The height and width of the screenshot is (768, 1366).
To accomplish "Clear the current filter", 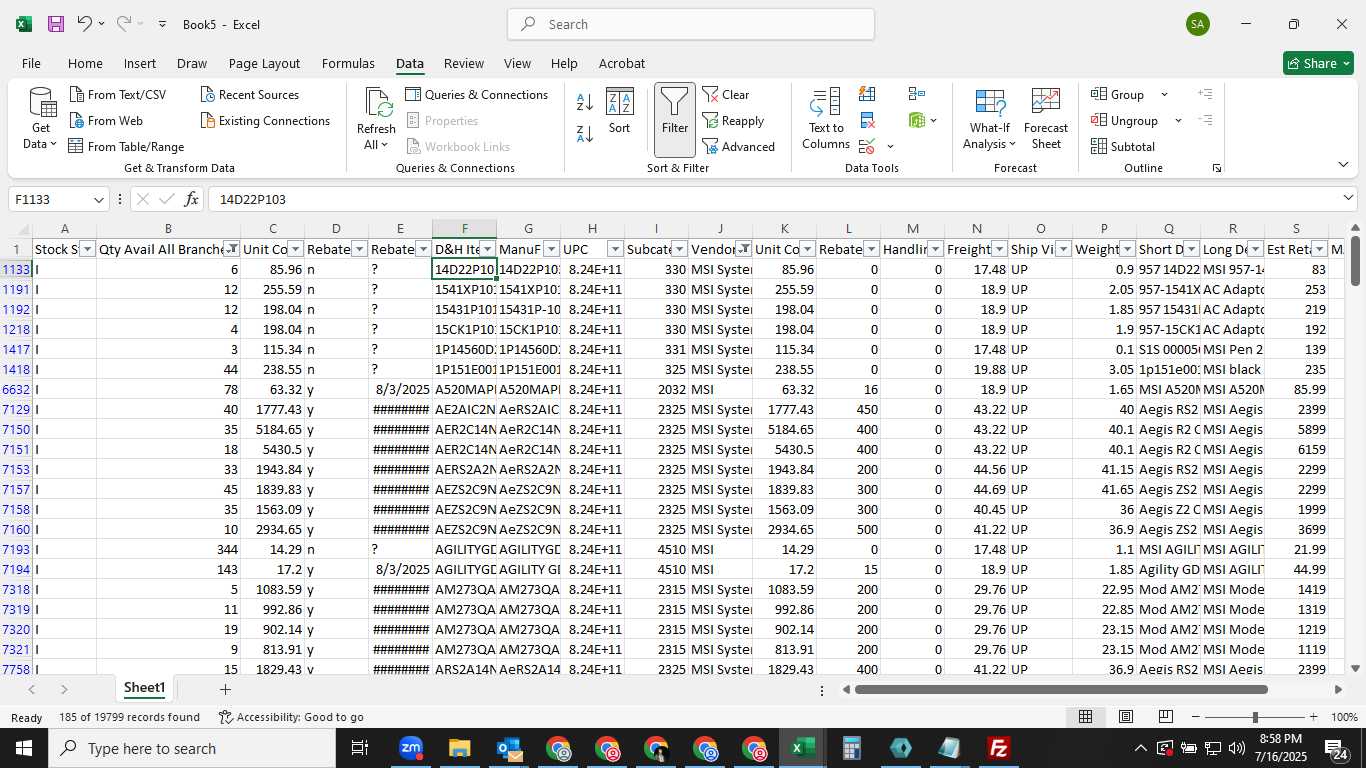I will point(726,95).
